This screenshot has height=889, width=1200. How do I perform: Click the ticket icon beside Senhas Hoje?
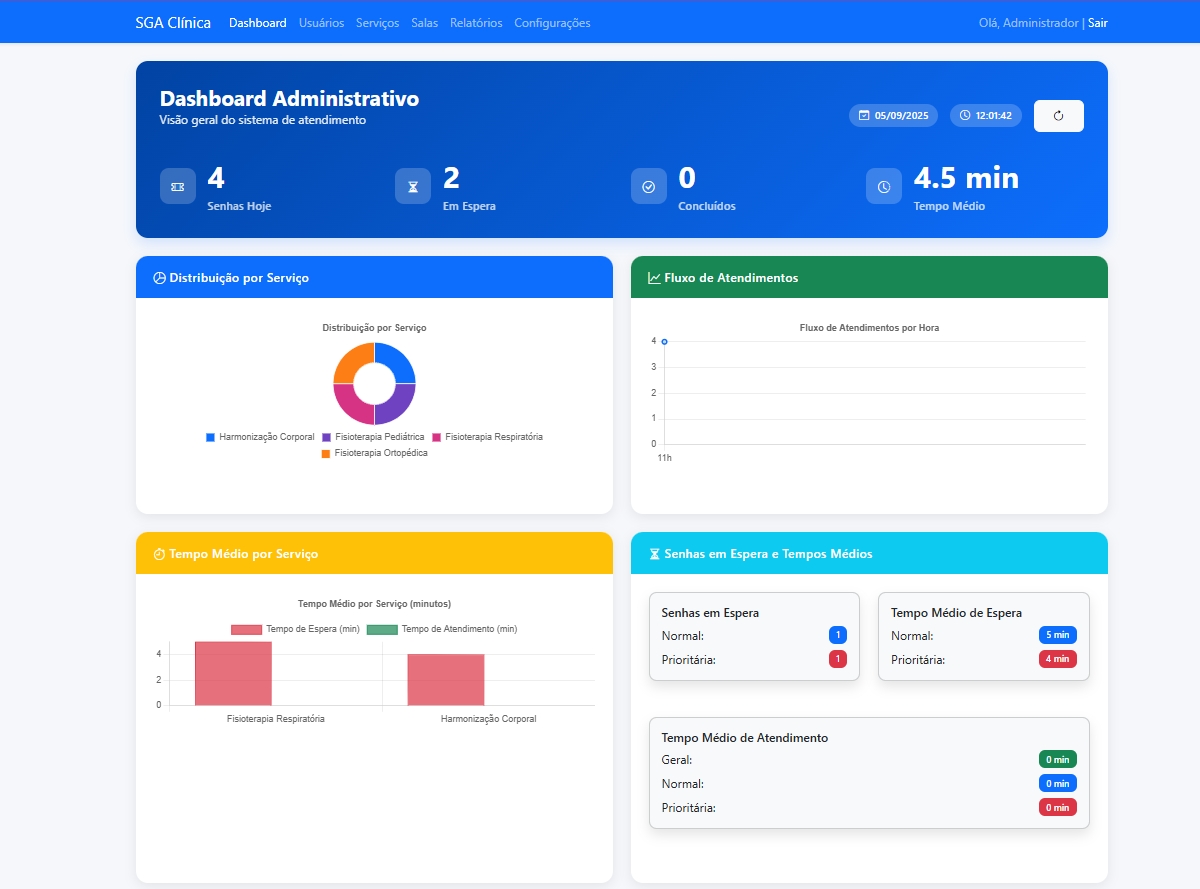(177, 186)
